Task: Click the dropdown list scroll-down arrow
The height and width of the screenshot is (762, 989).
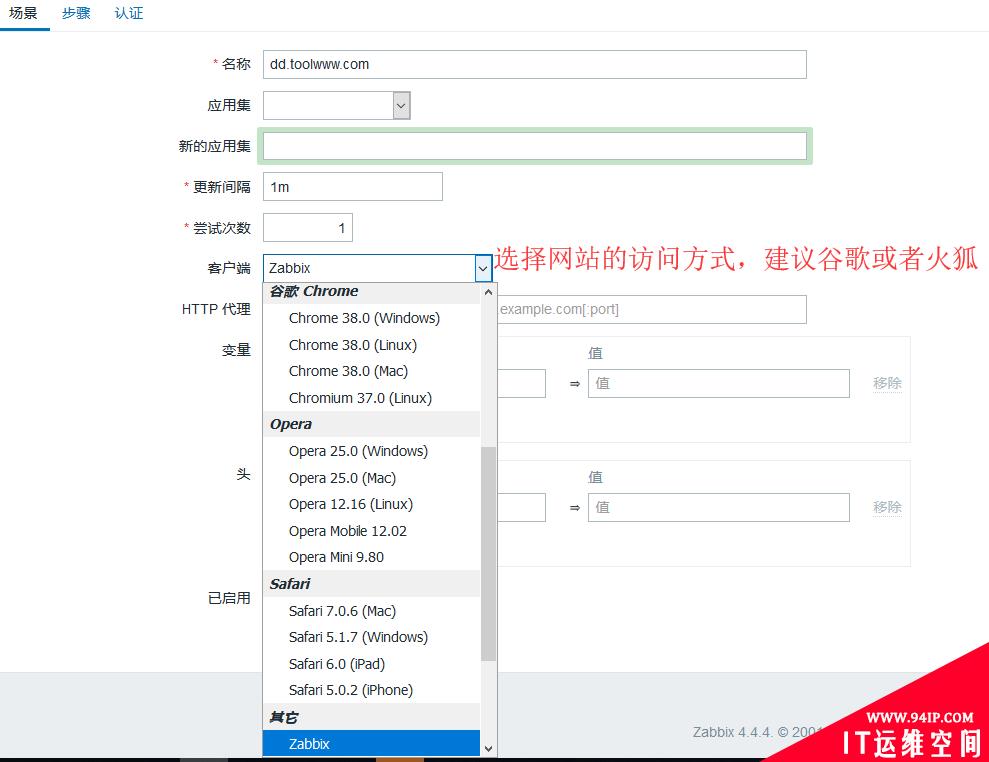Action: coord(488,749)
